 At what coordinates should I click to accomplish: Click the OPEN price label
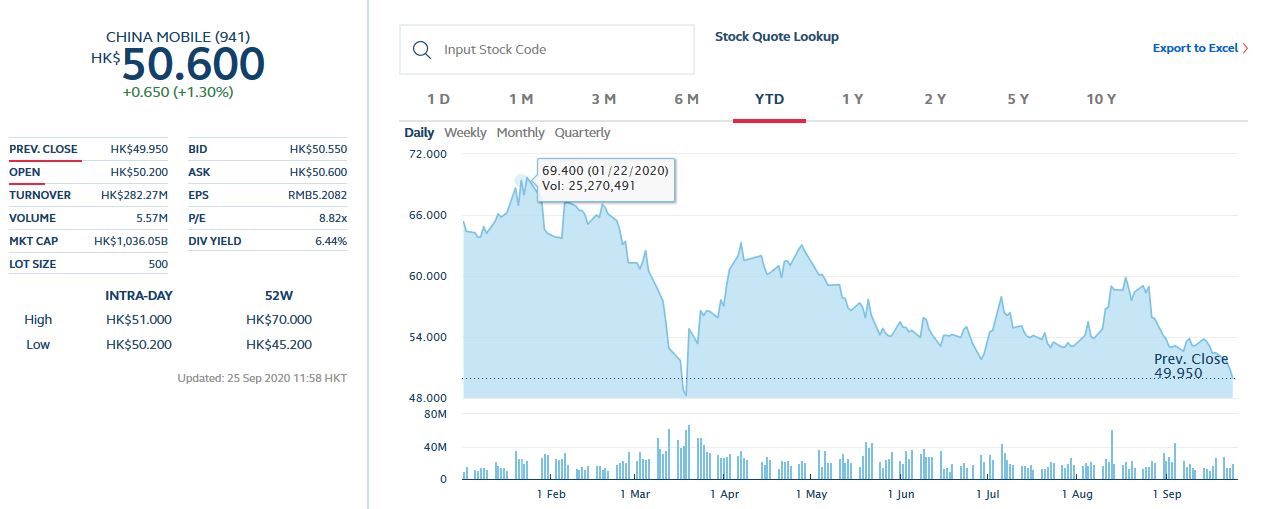pyautogui.click(x=25, y=172)
